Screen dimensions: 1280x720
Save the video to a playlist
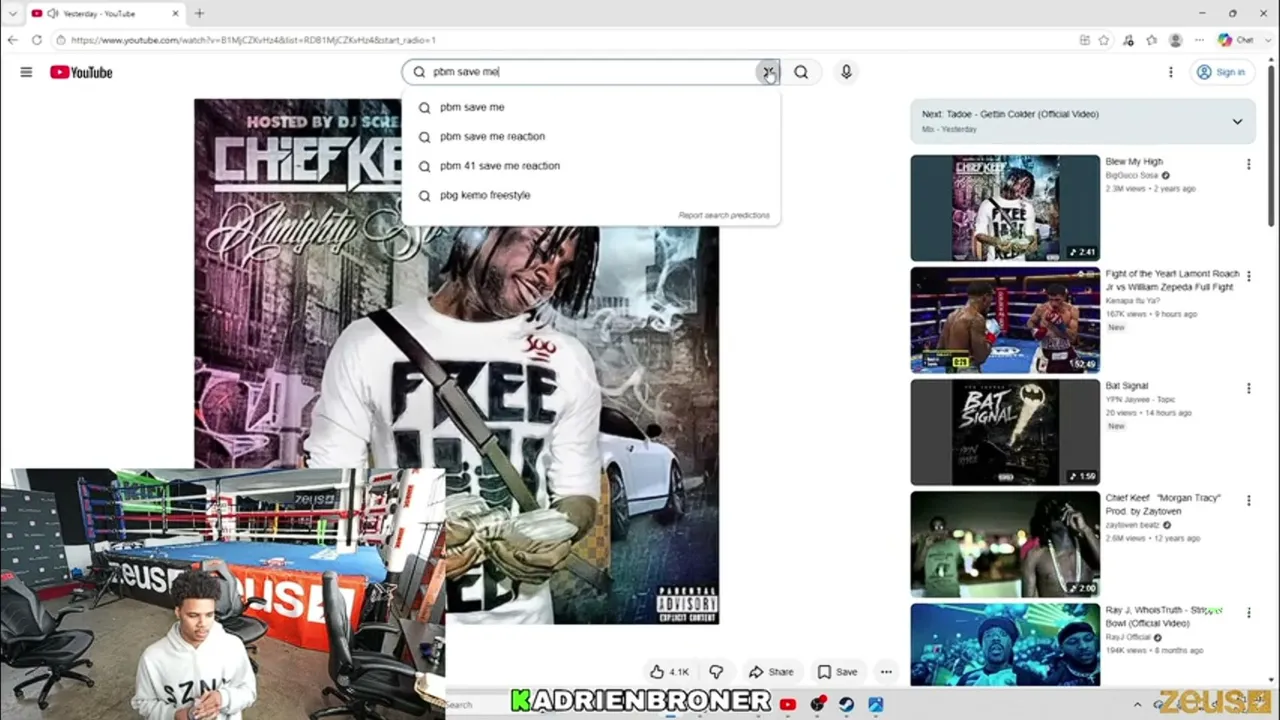[837, 672]
